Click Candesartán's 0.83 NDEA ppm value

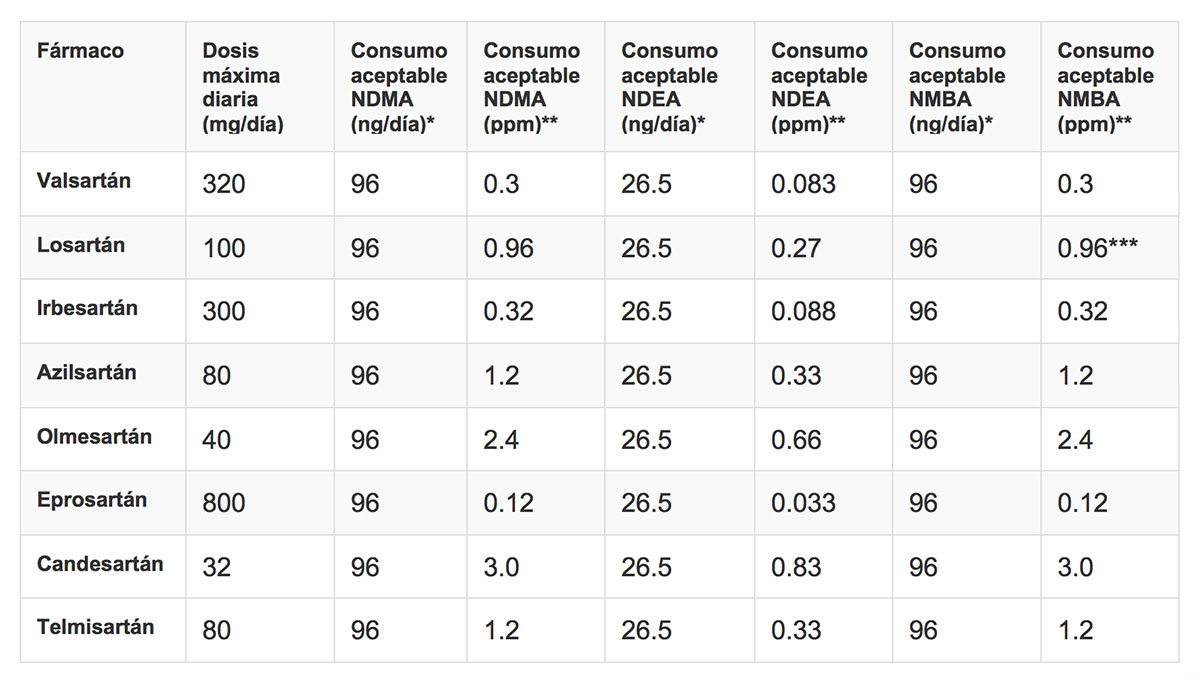[796, 568]
